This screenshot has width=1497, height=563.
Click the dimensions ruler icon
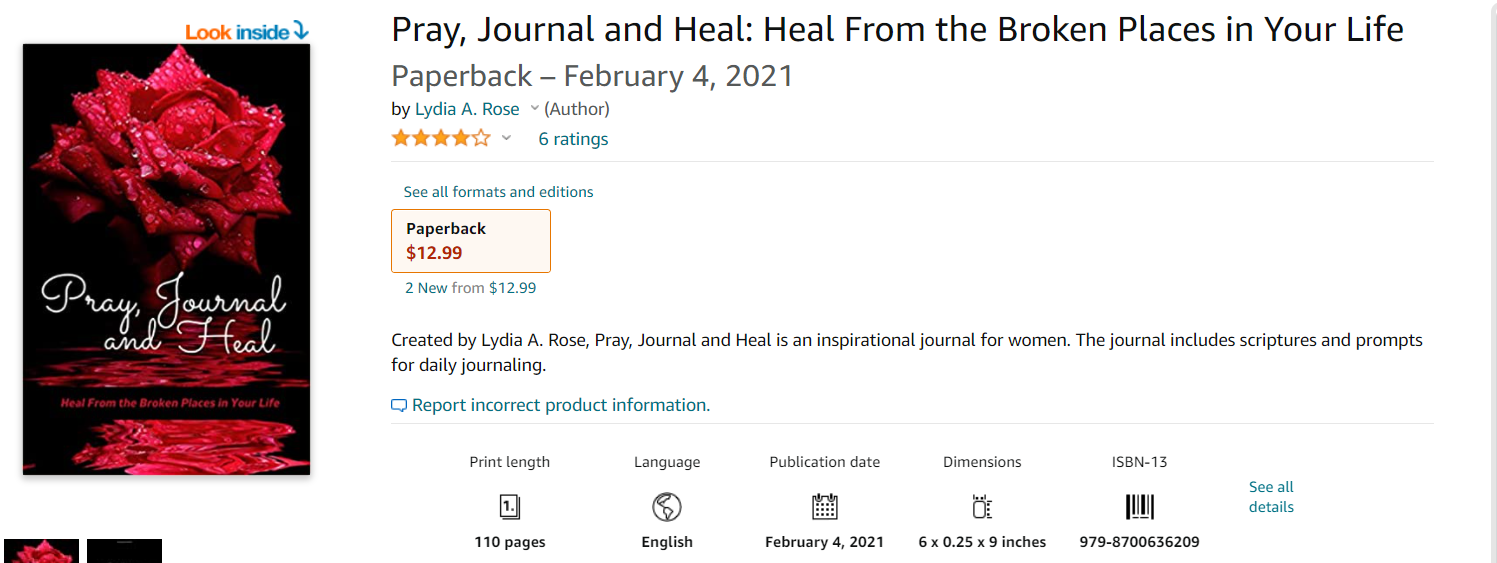click(982, 507)
